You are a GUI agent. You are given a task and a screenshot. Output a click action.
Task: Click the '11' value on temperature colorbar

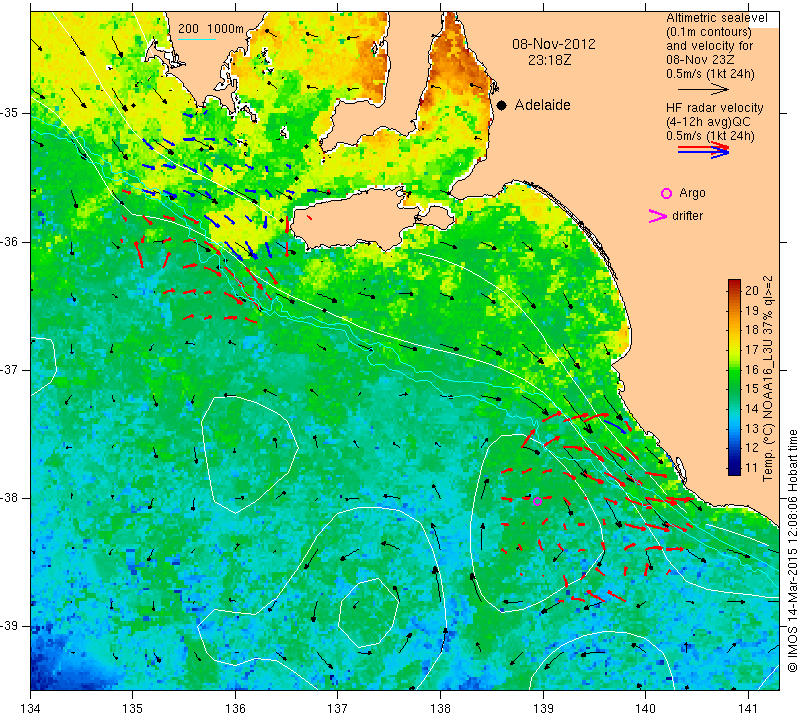tap(752, 467)
